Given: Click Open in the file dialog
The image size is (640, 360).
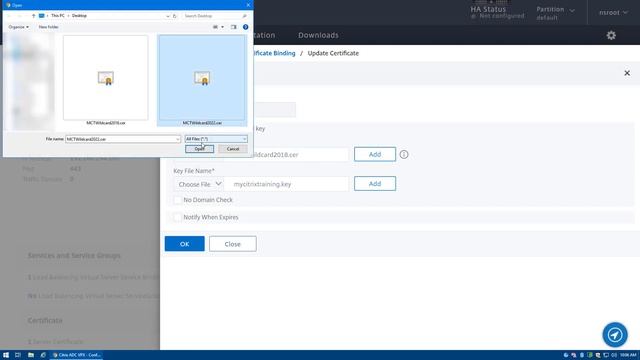Looking at the screenshot, I should coord(199,149).
